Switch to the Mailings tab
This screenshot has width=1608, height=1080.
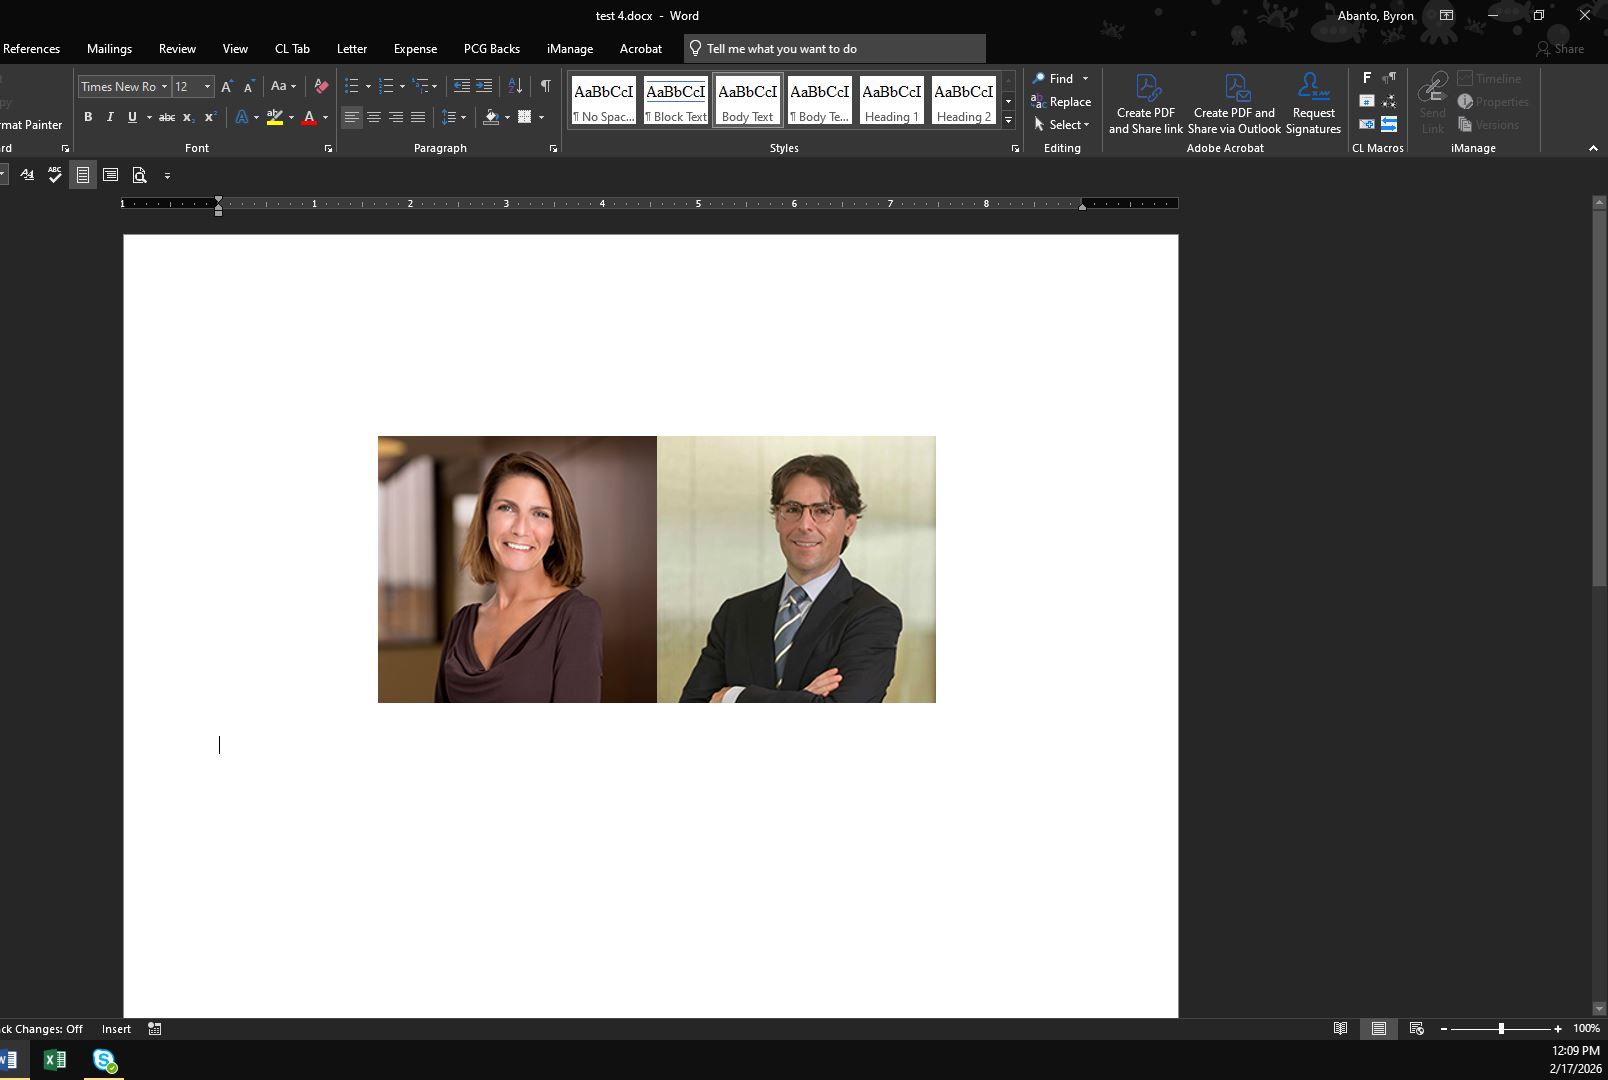click(x=109, y=48)
